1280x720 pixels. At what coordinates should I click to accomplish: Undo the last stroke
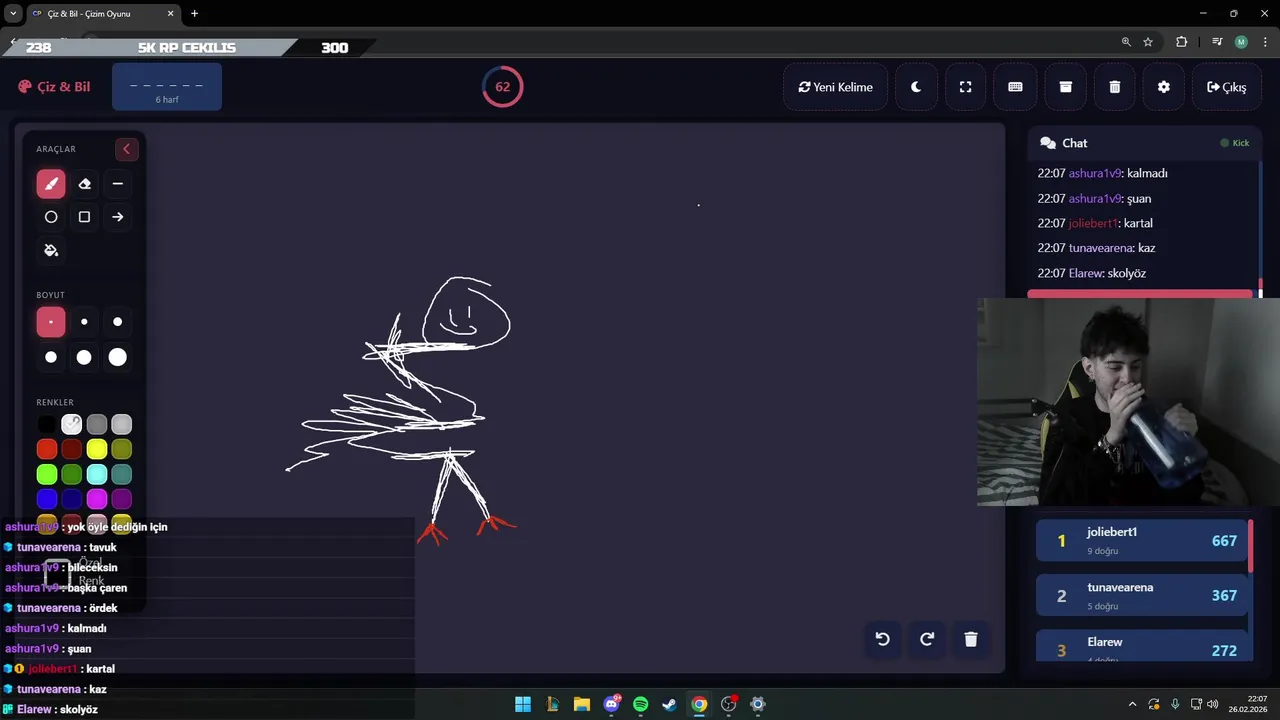click(882, 639)
